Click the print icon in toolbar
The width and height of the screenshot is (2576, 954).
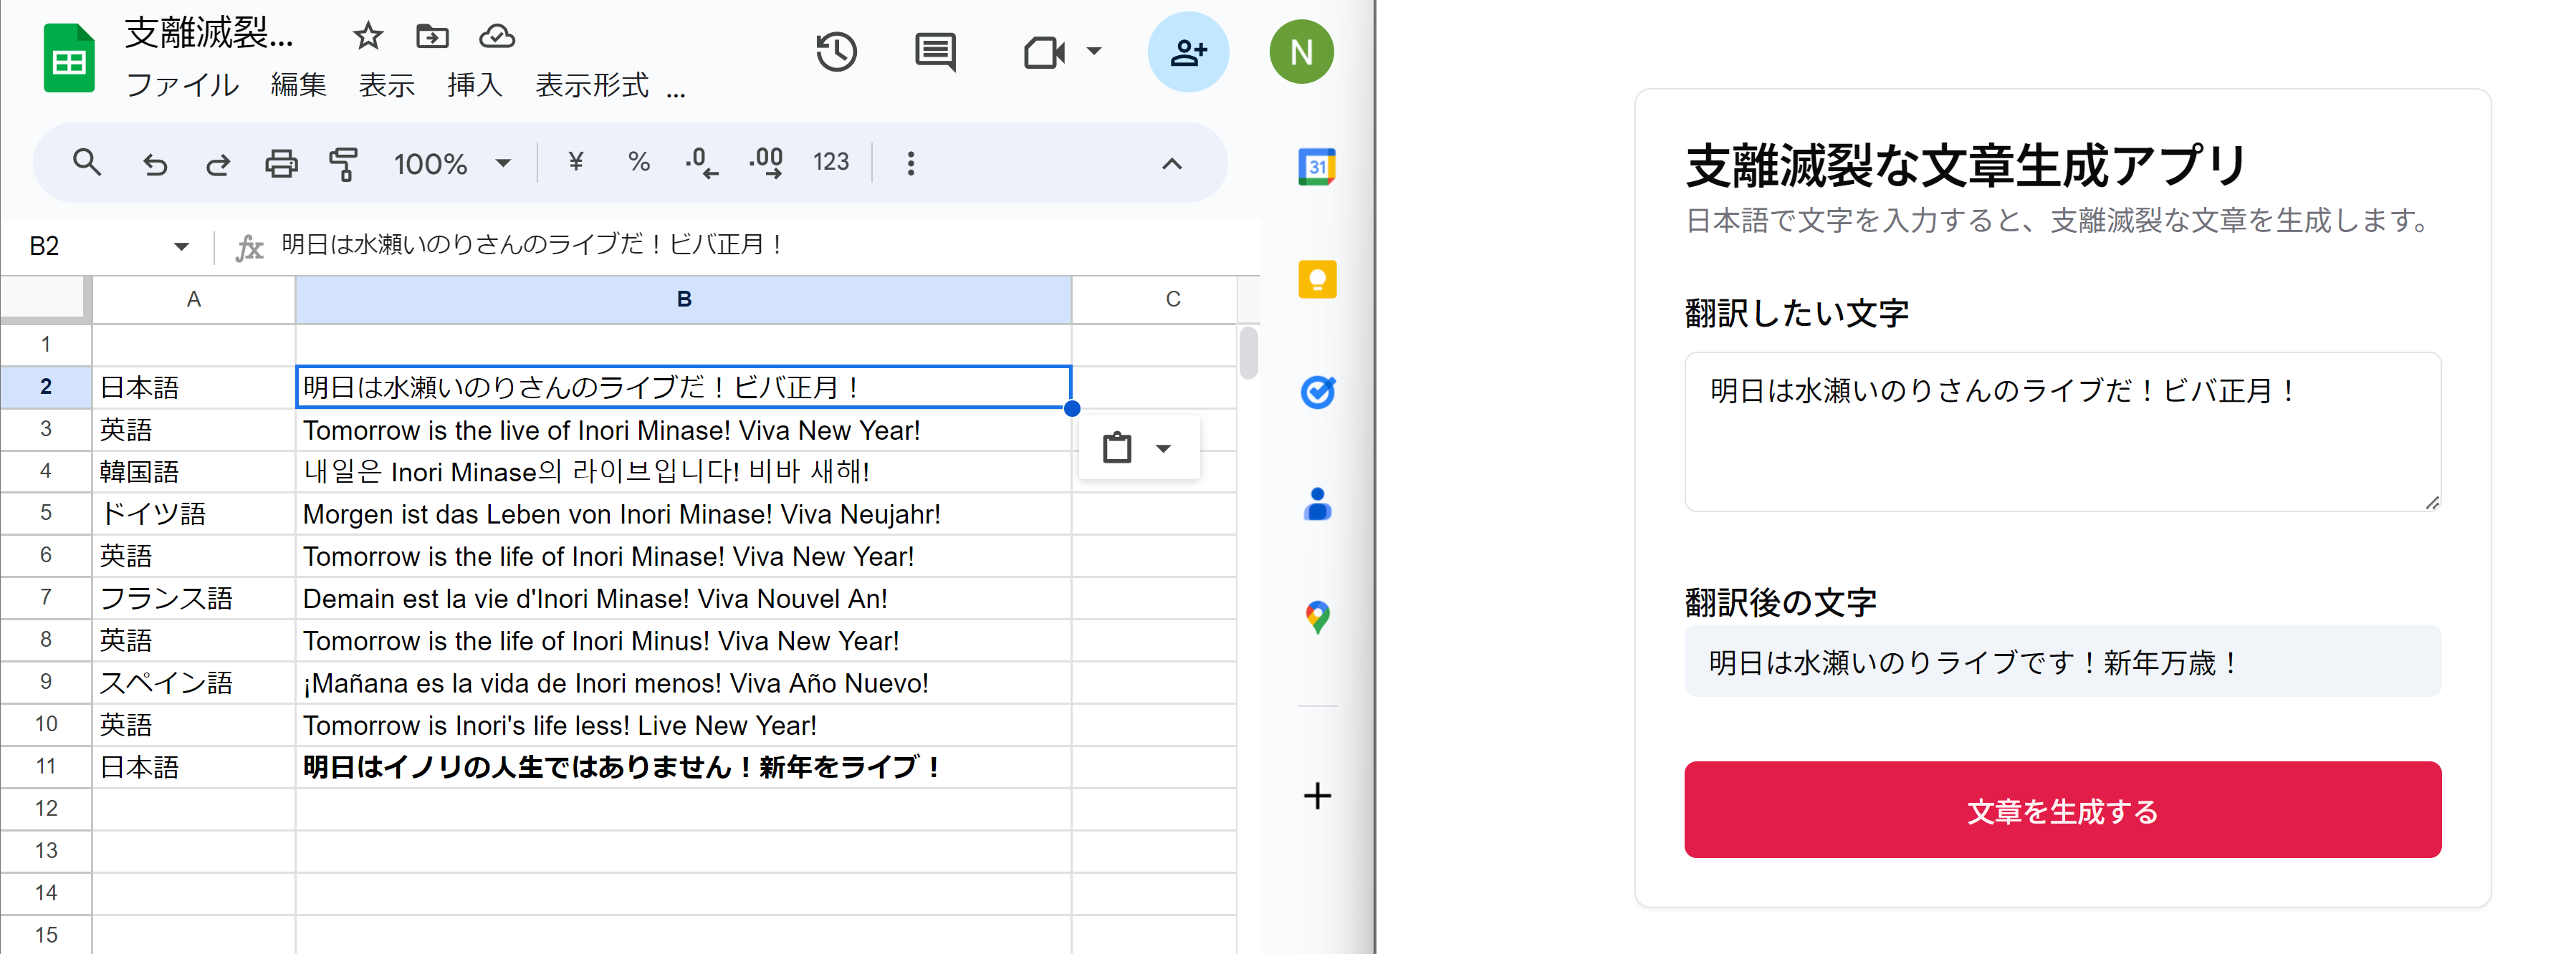(x=281, y=163)
